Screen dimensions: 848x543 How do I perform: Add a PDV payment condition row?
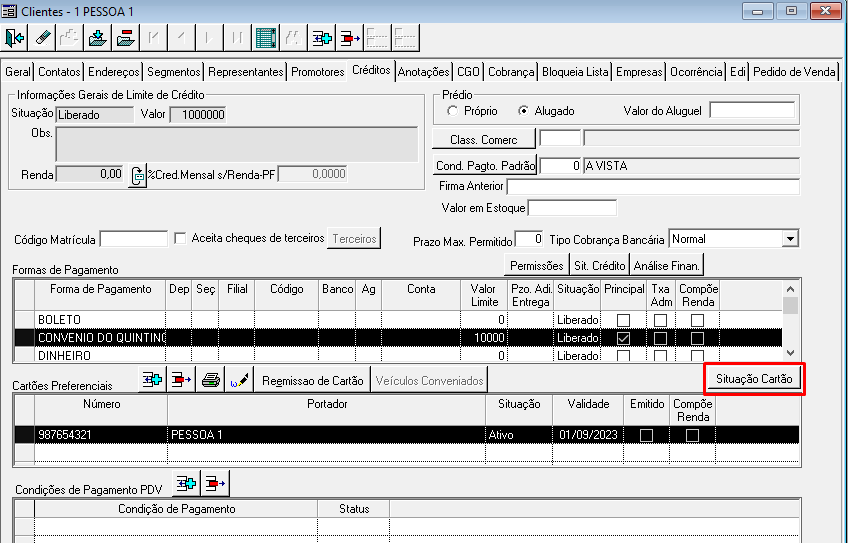(186, 483)
